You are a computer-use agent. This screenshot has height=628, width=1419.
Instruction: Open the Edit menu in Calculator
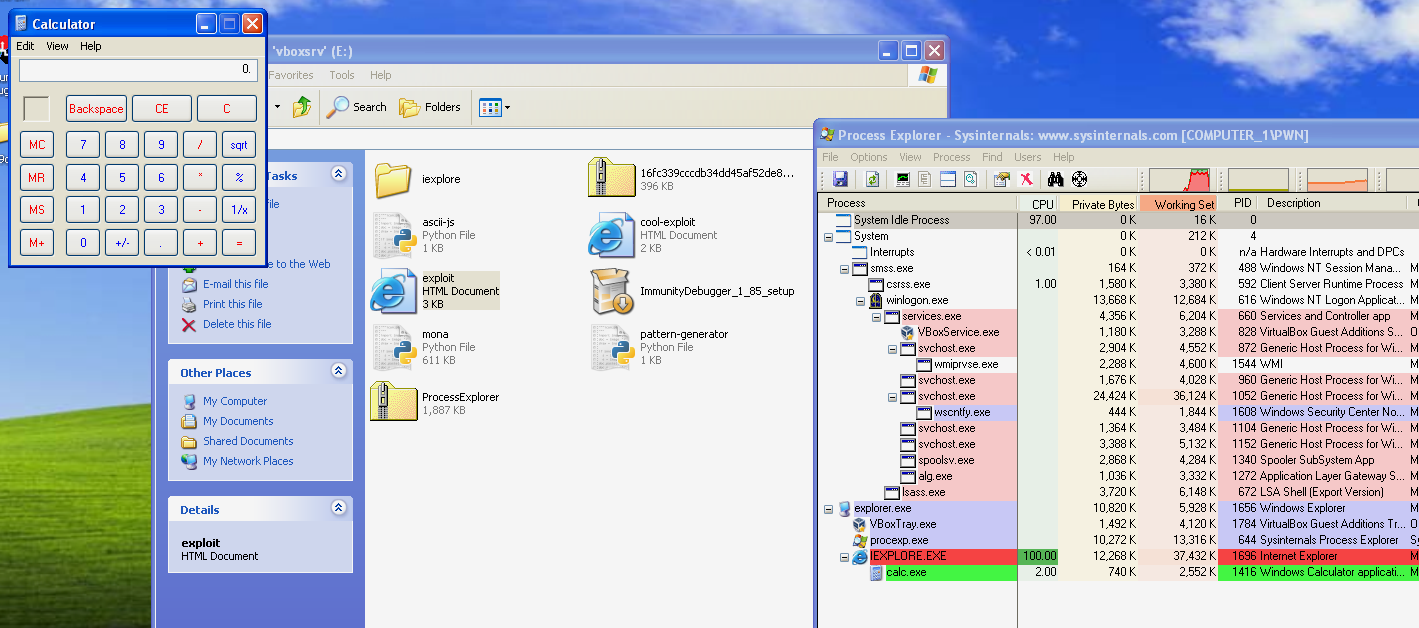(x=25, y=46)
